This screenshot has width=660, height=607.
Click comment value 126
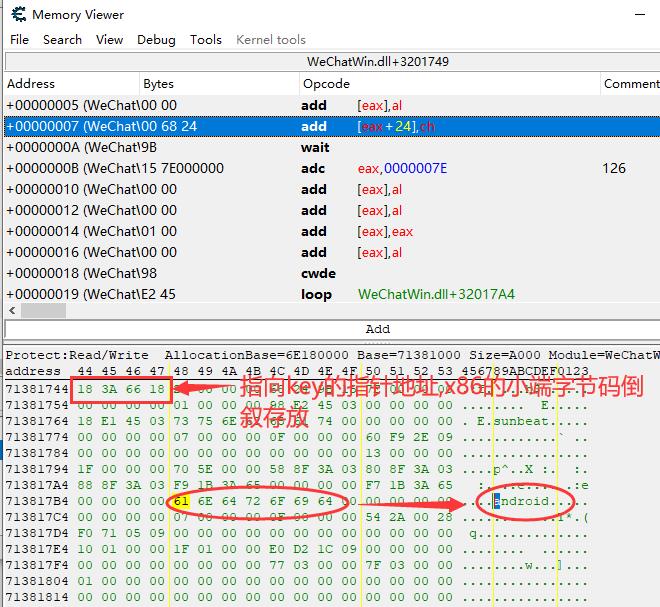(x=614, y=168)
